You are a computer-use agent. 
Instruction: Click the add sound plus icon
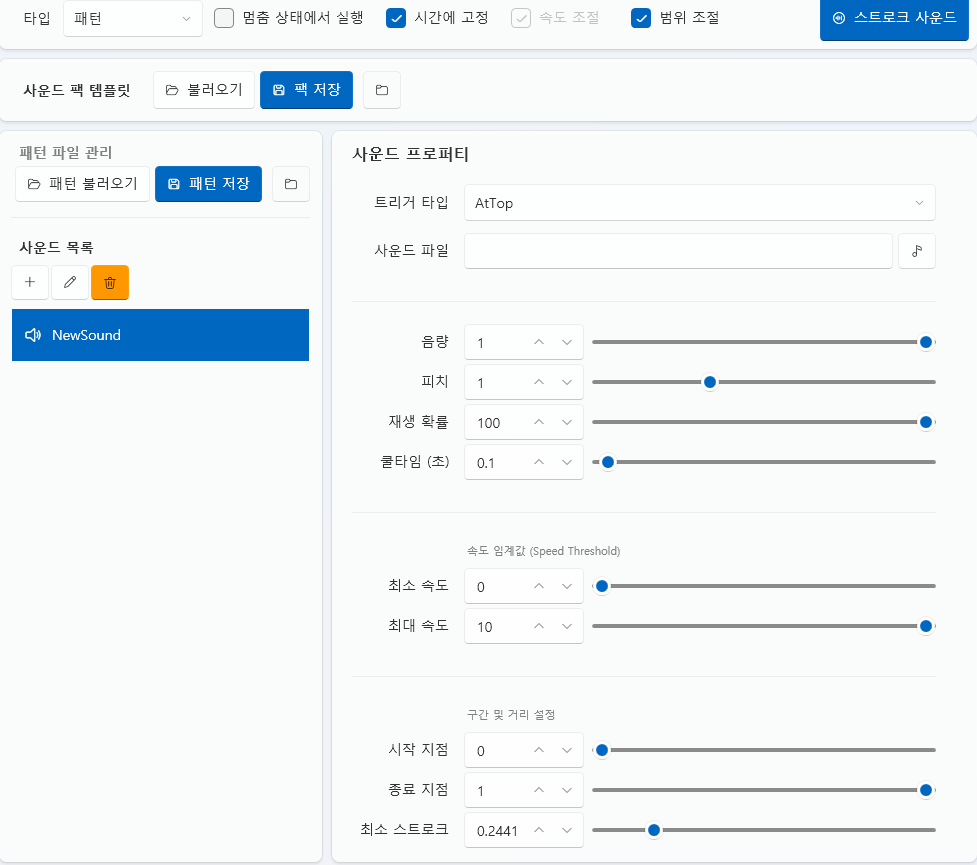[30, 283]
